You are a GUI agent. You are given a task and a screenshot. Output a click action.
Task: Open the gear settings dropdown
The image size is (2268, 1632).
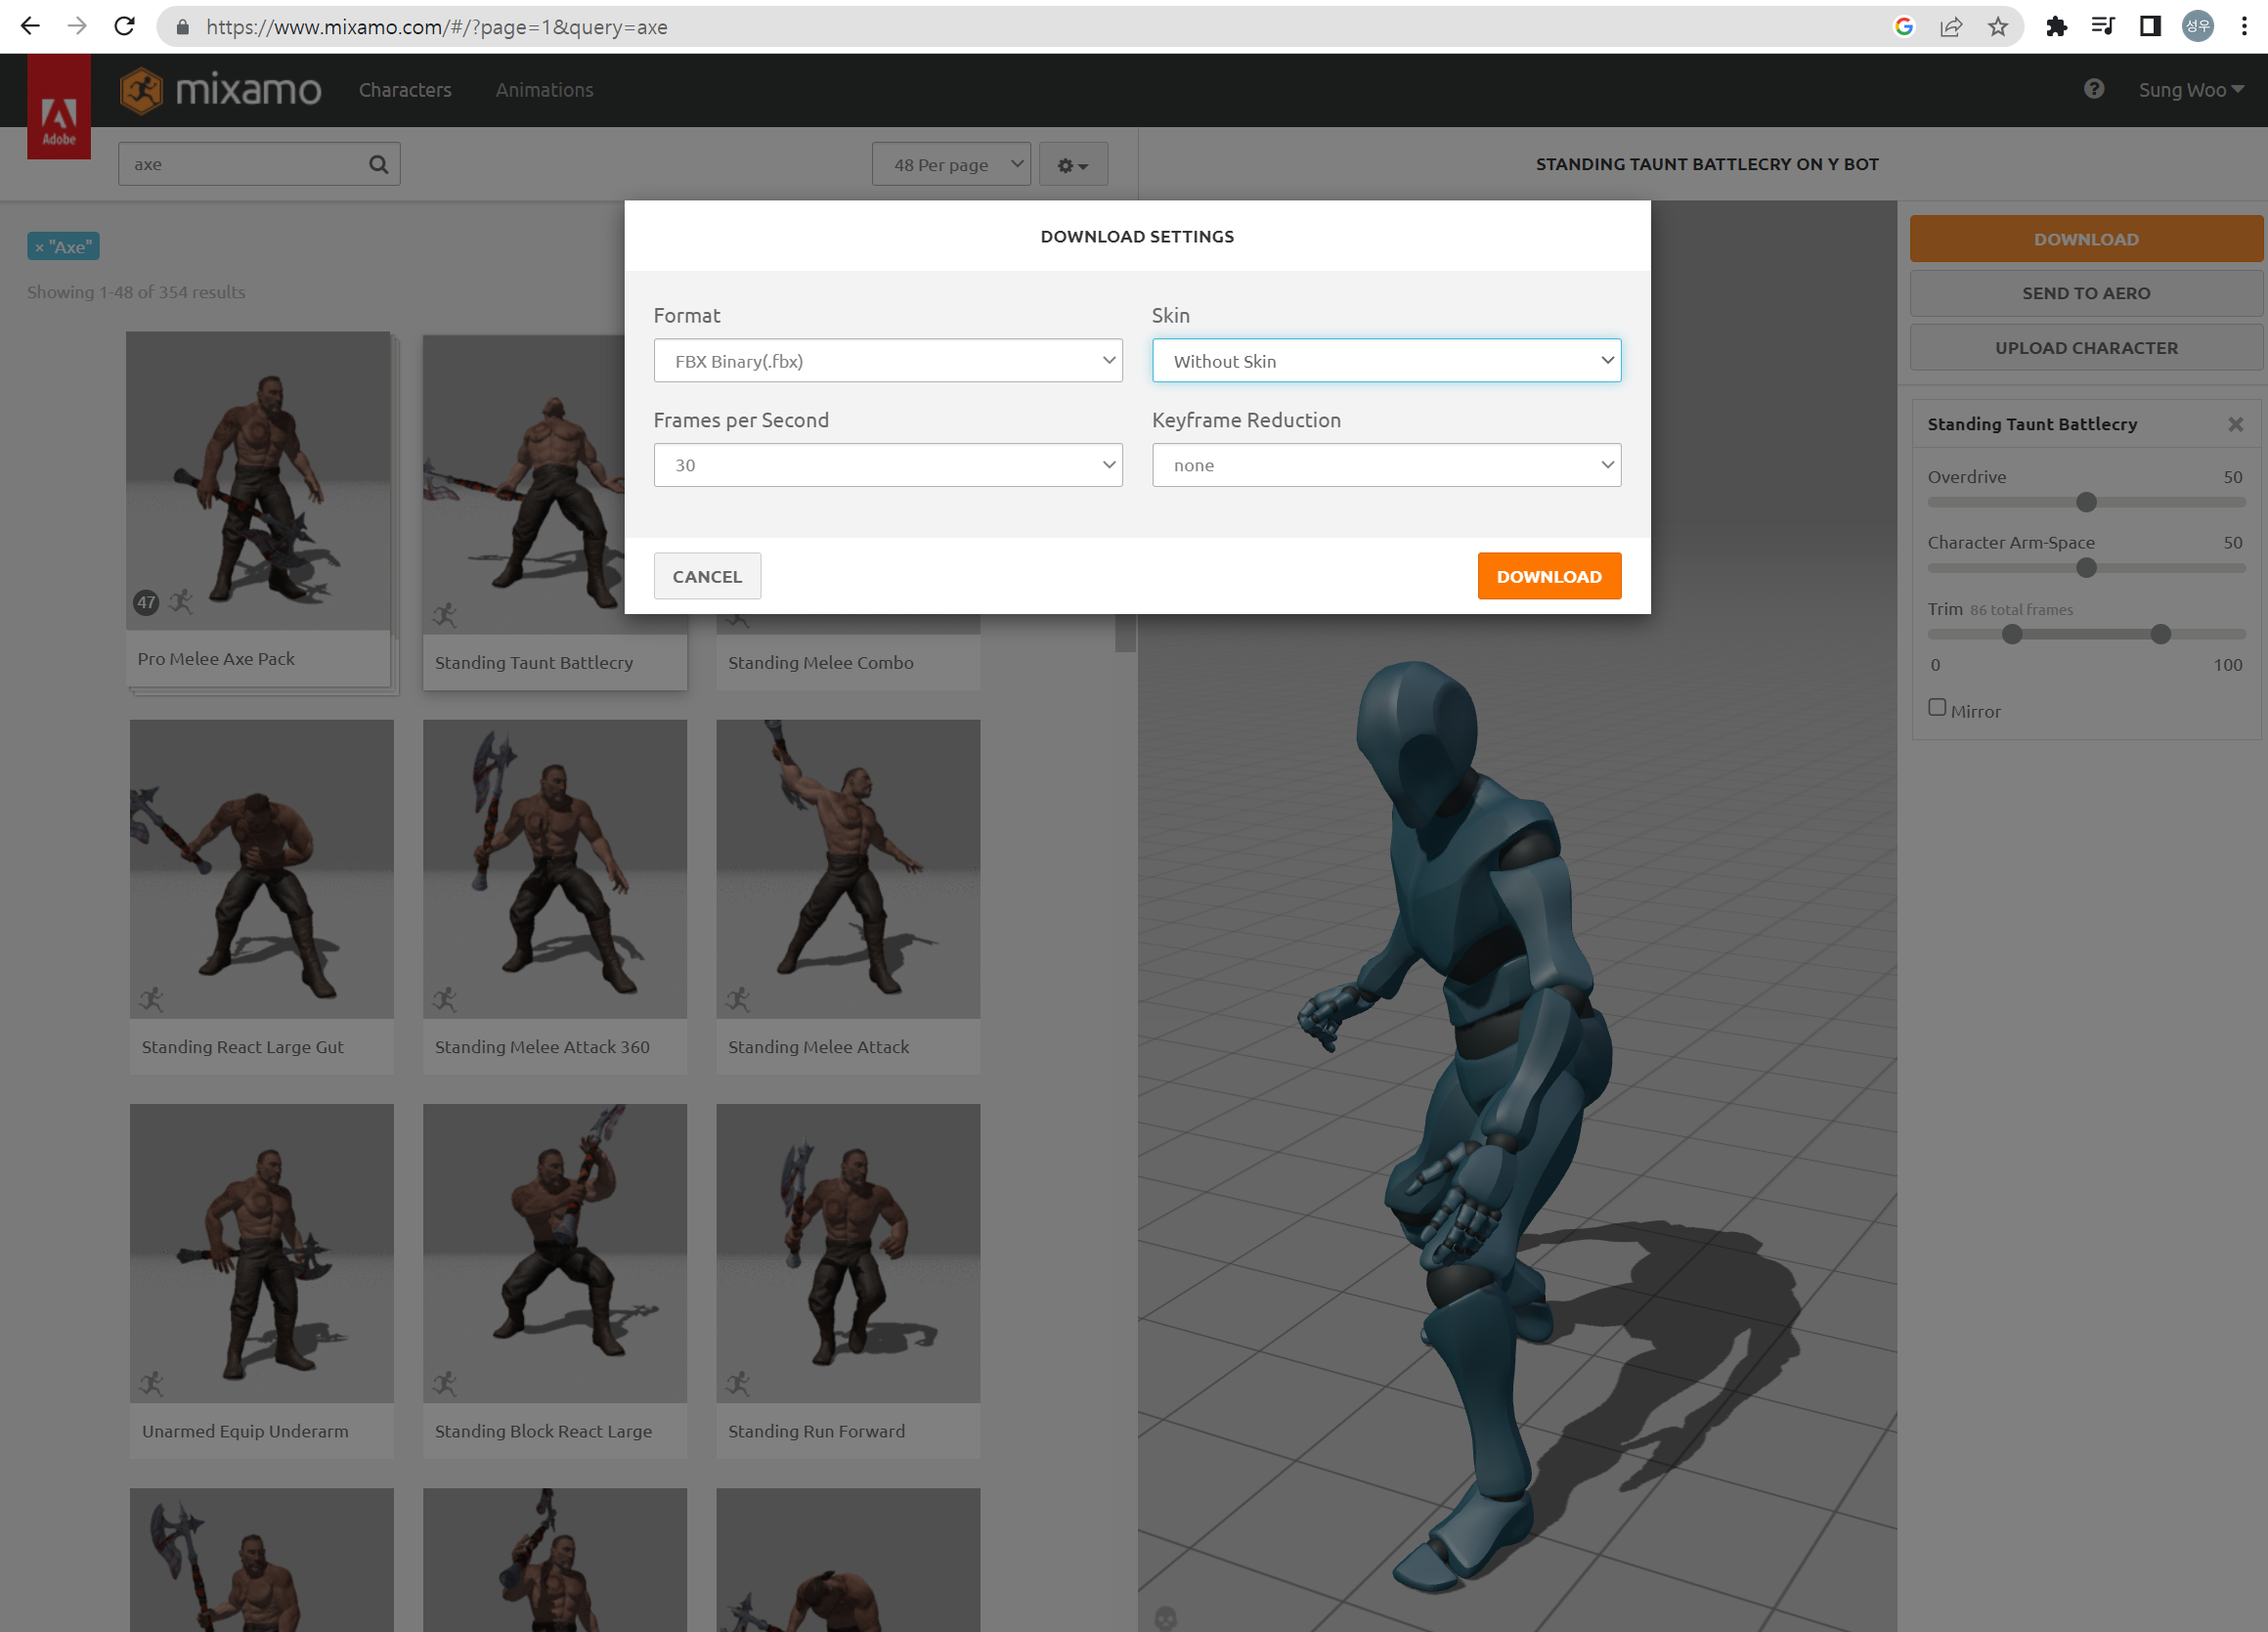coord(1073,164)
